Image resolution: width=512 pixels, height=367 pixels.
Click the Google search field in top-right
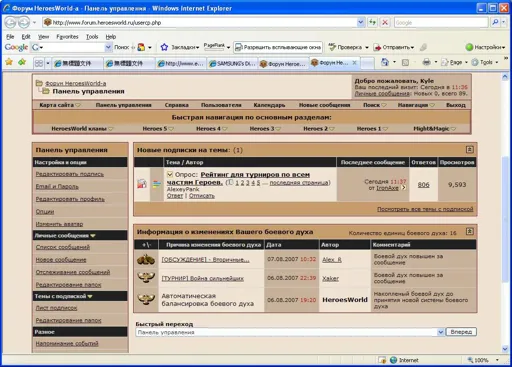pos(441,22)
